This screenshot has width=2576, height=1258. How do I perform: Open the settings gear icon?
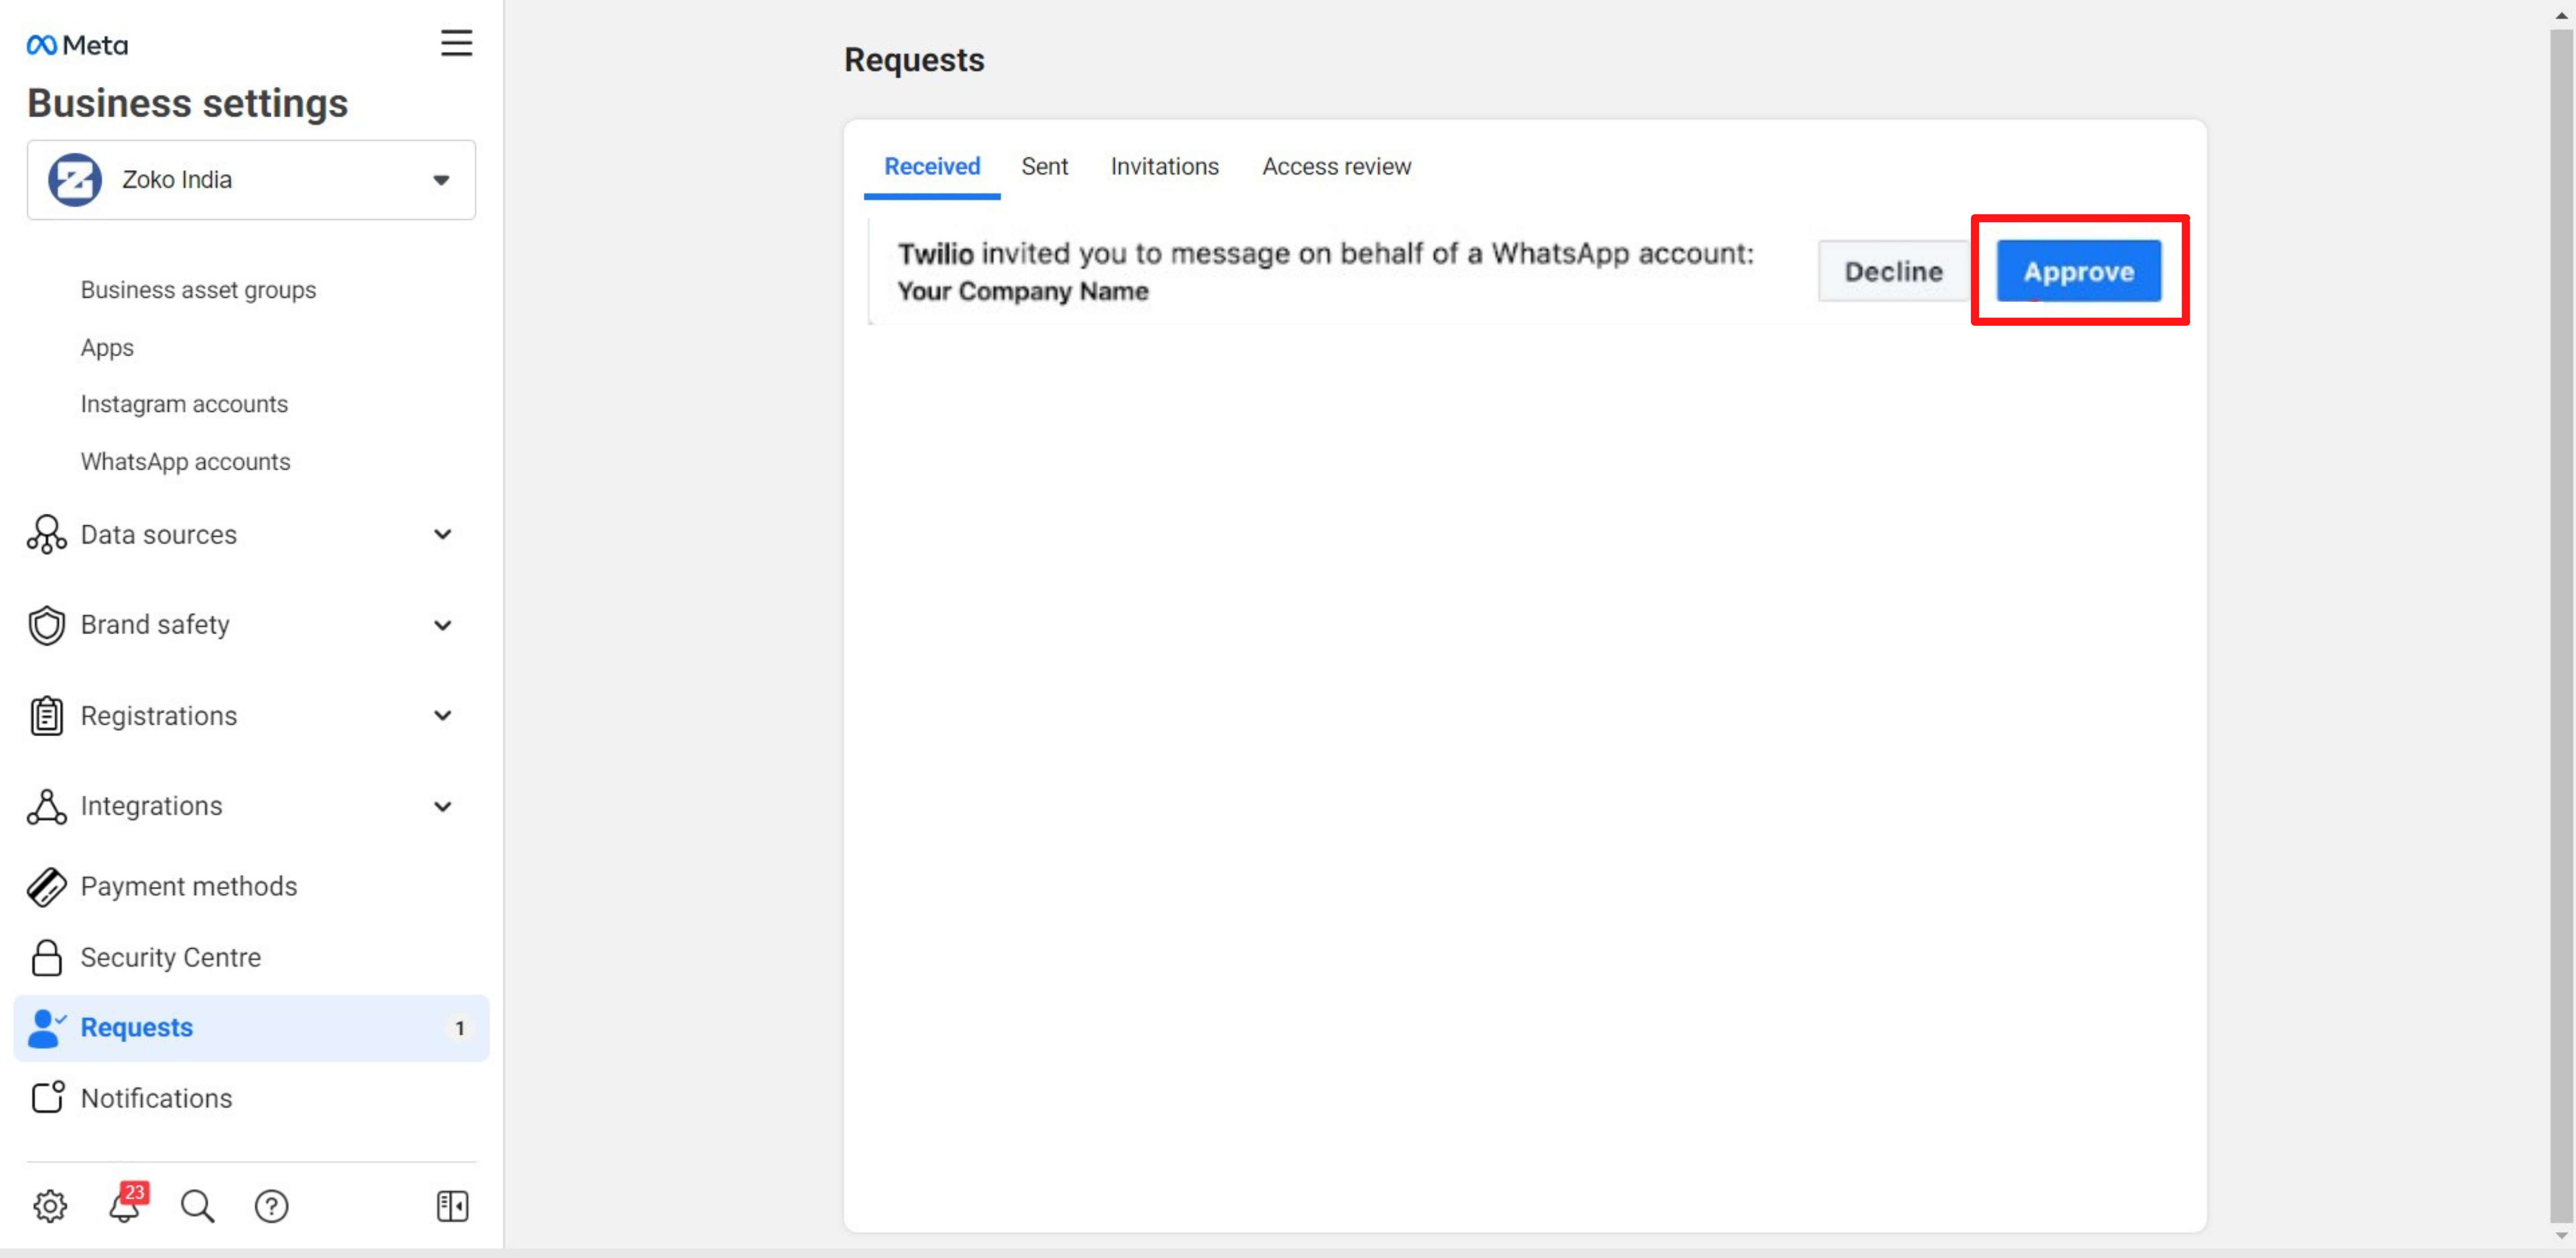50,1206
